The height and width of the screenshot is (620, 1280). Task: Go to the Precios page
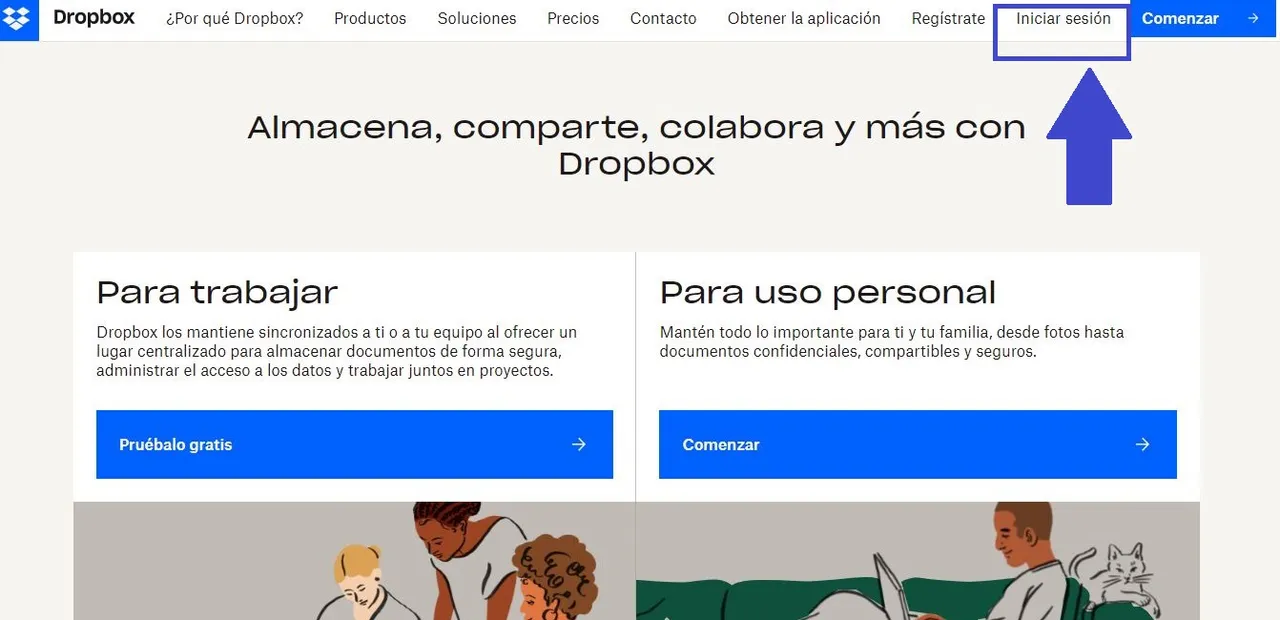[573, 18]
